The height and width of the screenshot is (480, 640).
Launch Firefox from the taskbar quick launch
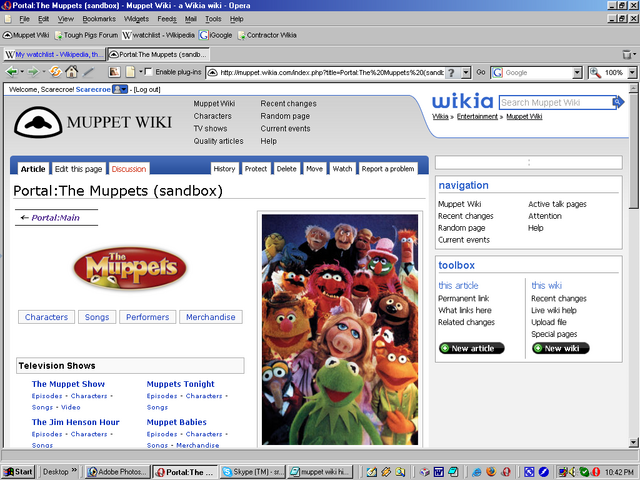[x=491, y=472]
